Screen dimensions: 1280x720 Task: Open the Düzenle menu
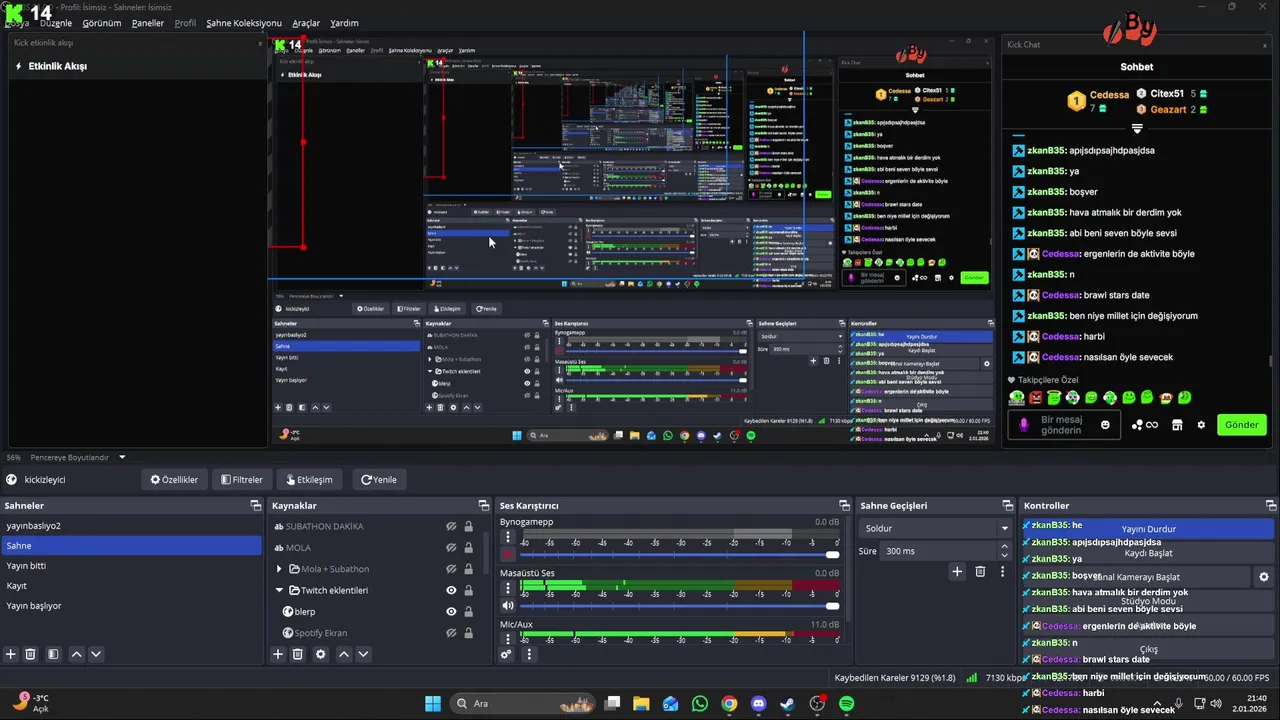(56, 23)
